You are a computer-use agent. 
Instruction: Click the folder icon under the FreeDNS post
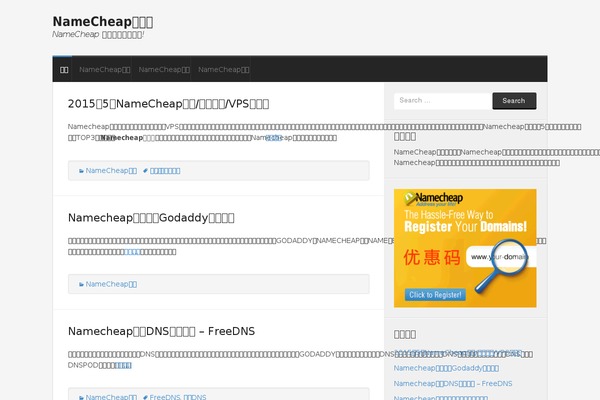point(81,397)
